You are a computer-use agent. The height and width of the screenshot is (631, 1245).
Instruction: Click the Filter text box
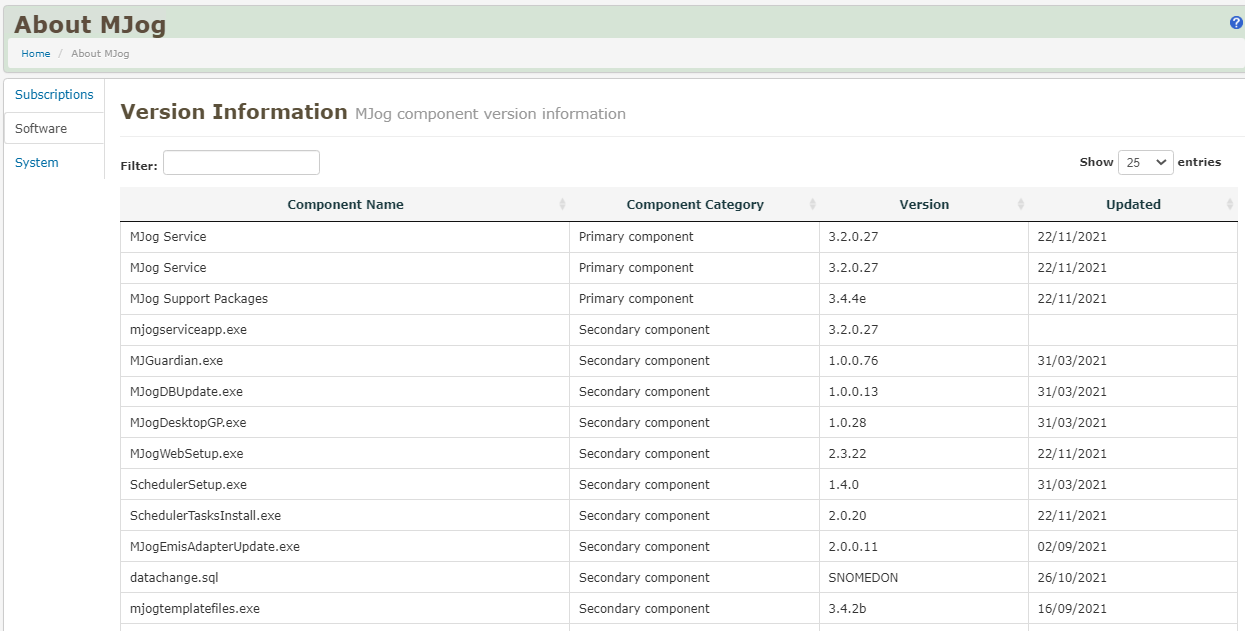click(x=241, y=163)
